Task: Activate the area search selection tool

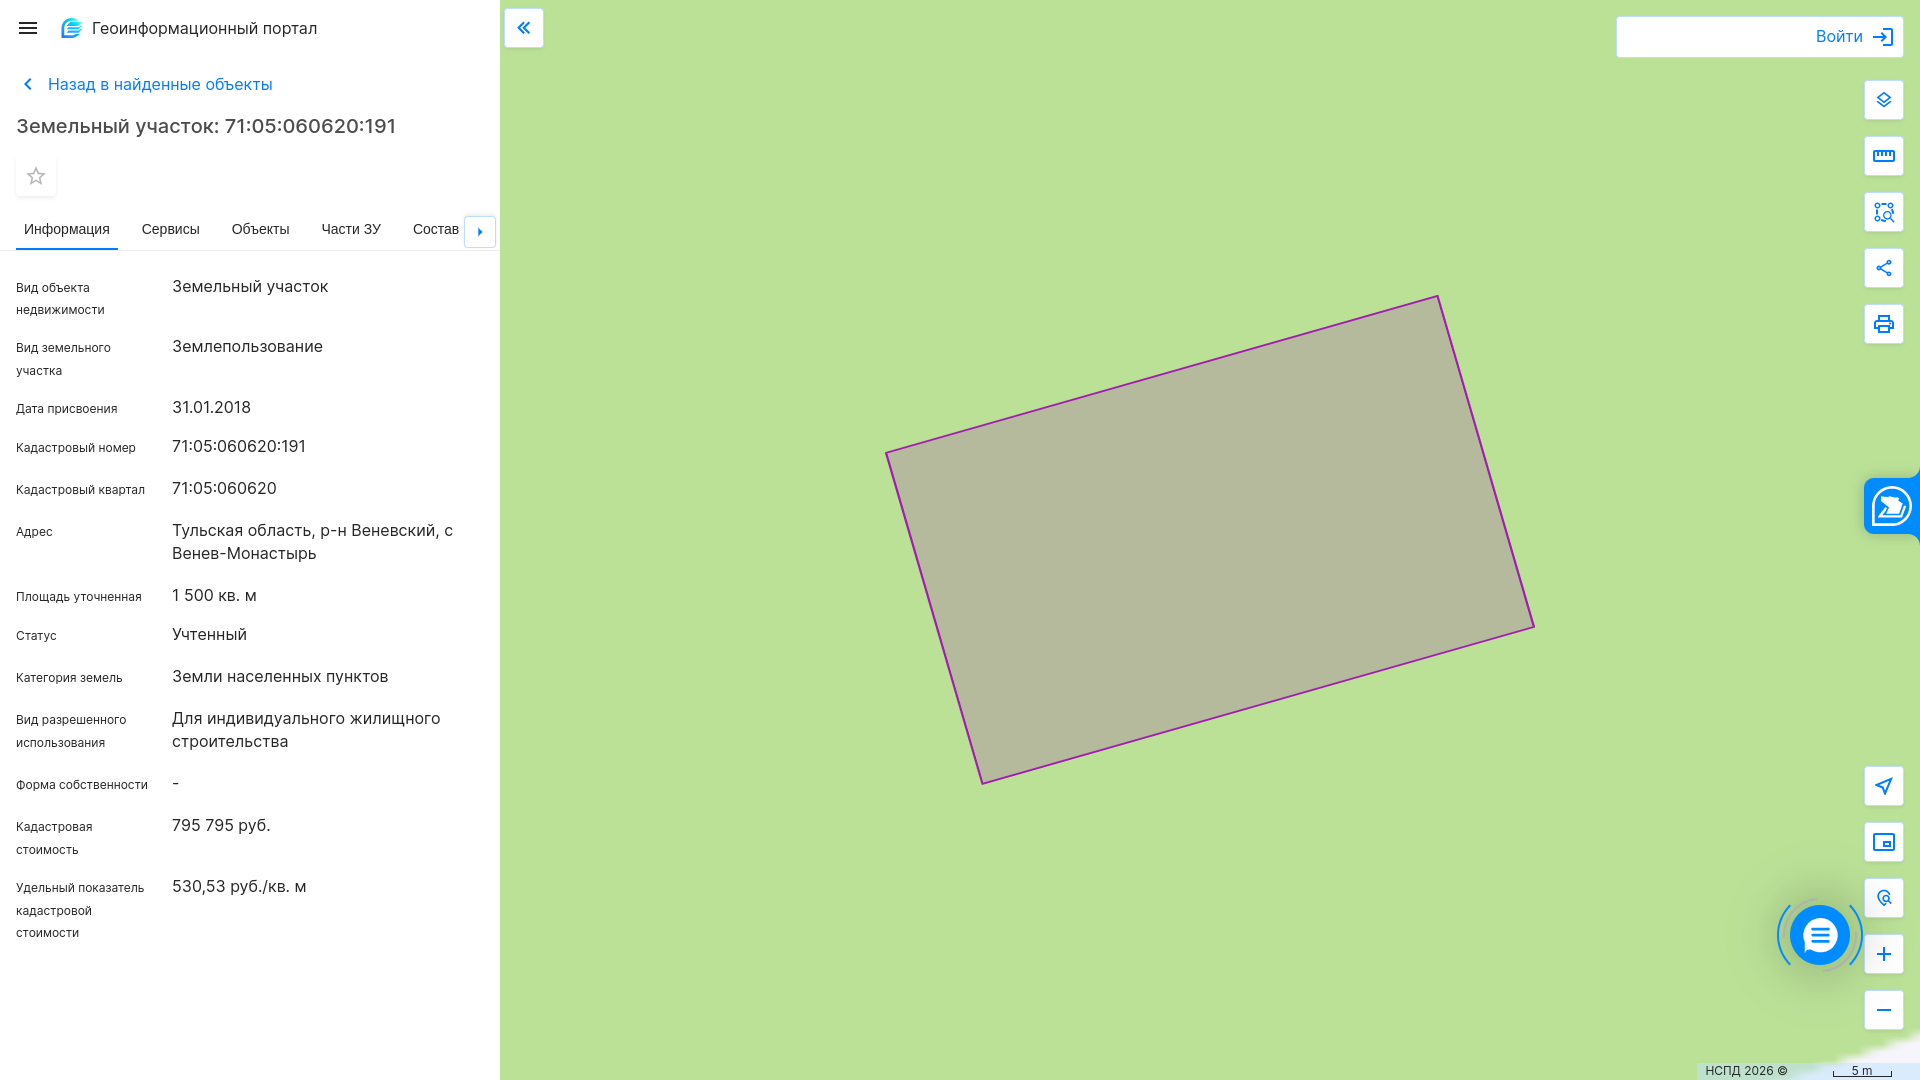Action: (1883, 212)
